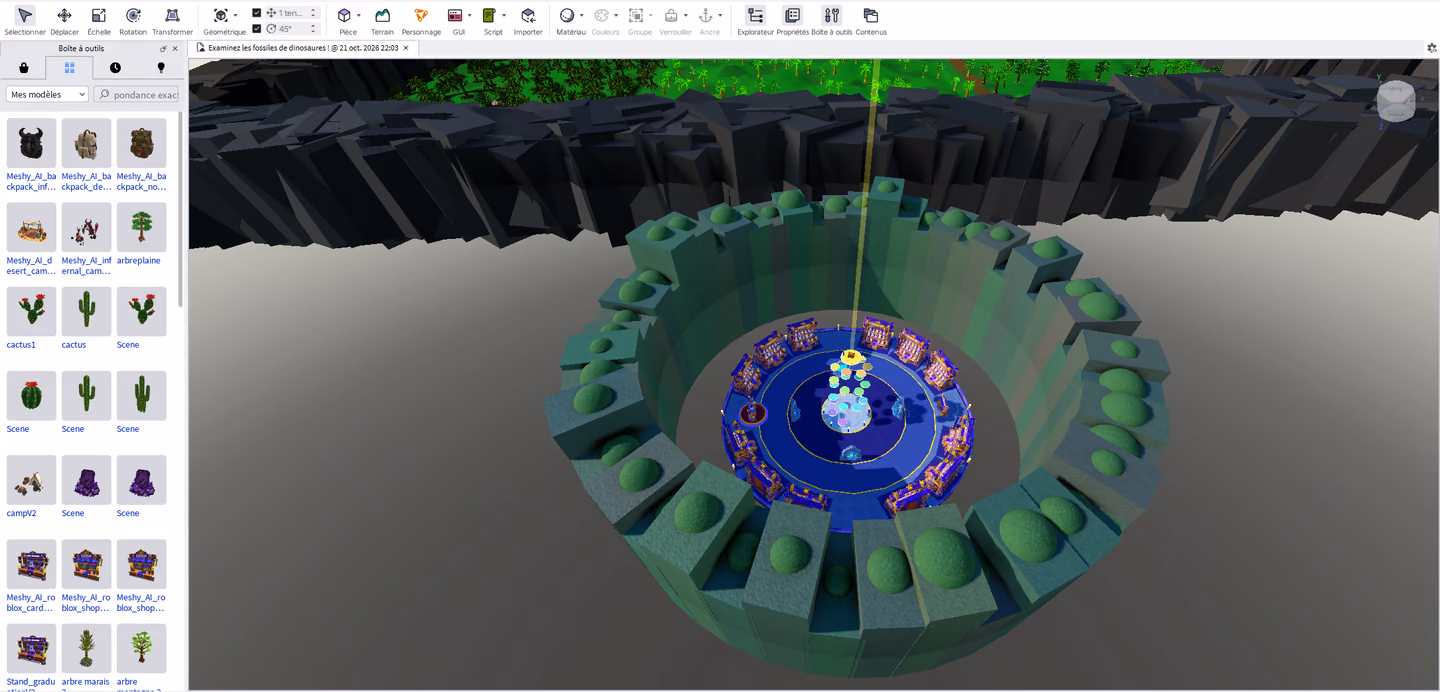Expand the Couleurs dropdown arrow
The height and width of the screenshot is (692, 1440).
pyautogui.click(x=615, y=16)
